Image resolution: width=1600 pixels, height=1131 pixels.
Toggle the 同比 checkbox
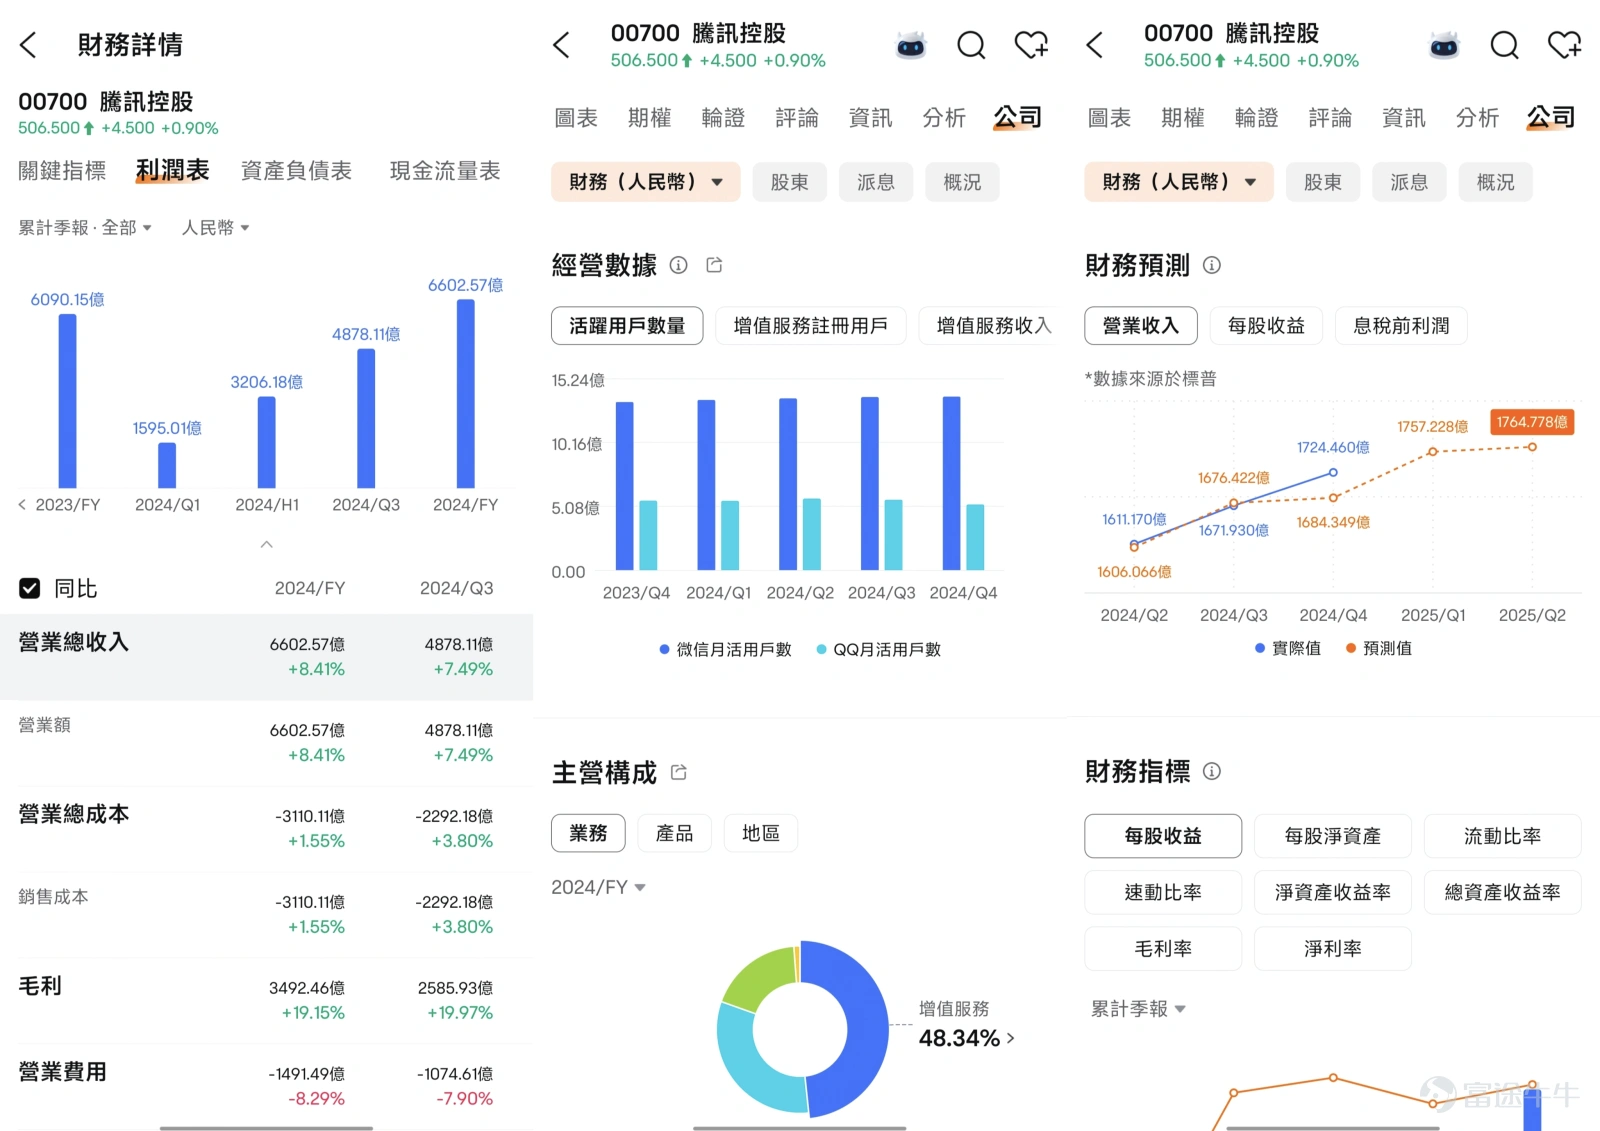tap(29, 588)
